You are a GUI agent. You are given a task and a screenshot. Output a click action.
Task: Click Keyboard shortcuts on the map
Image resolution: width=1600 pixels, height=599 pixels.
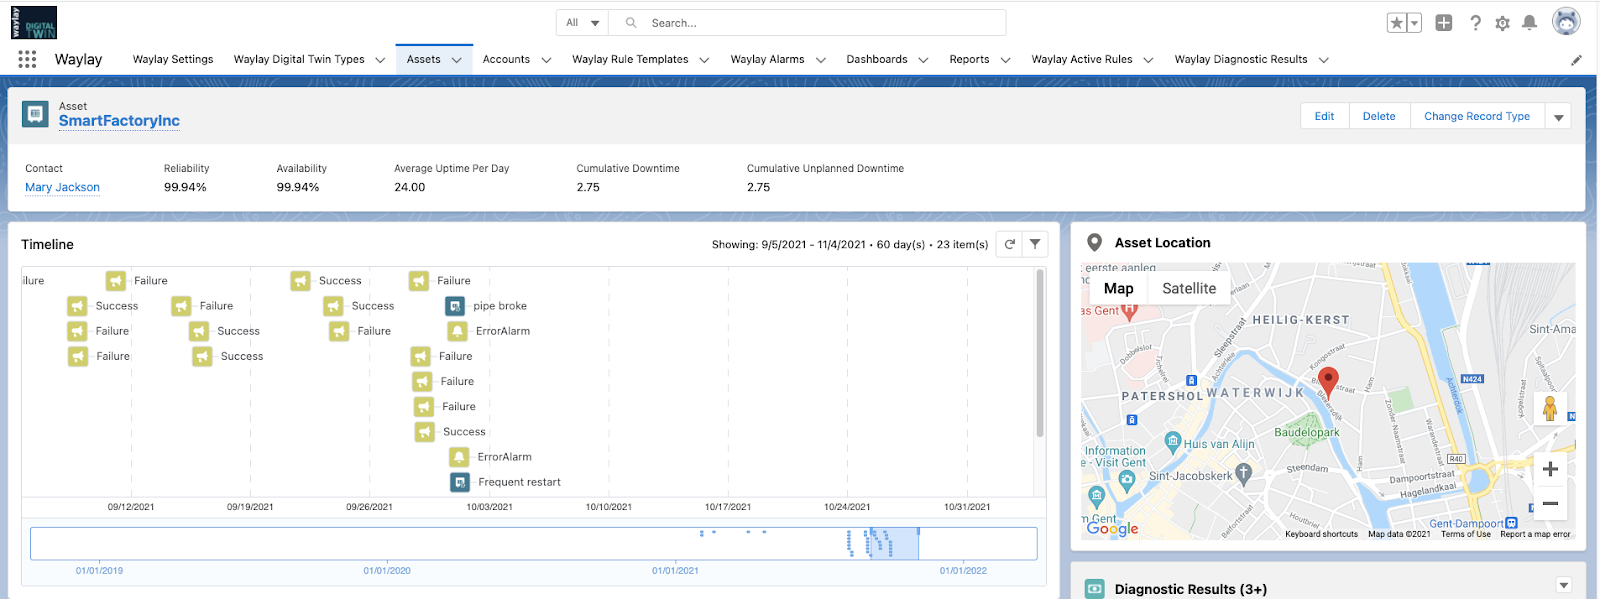tap(1321, 534)
